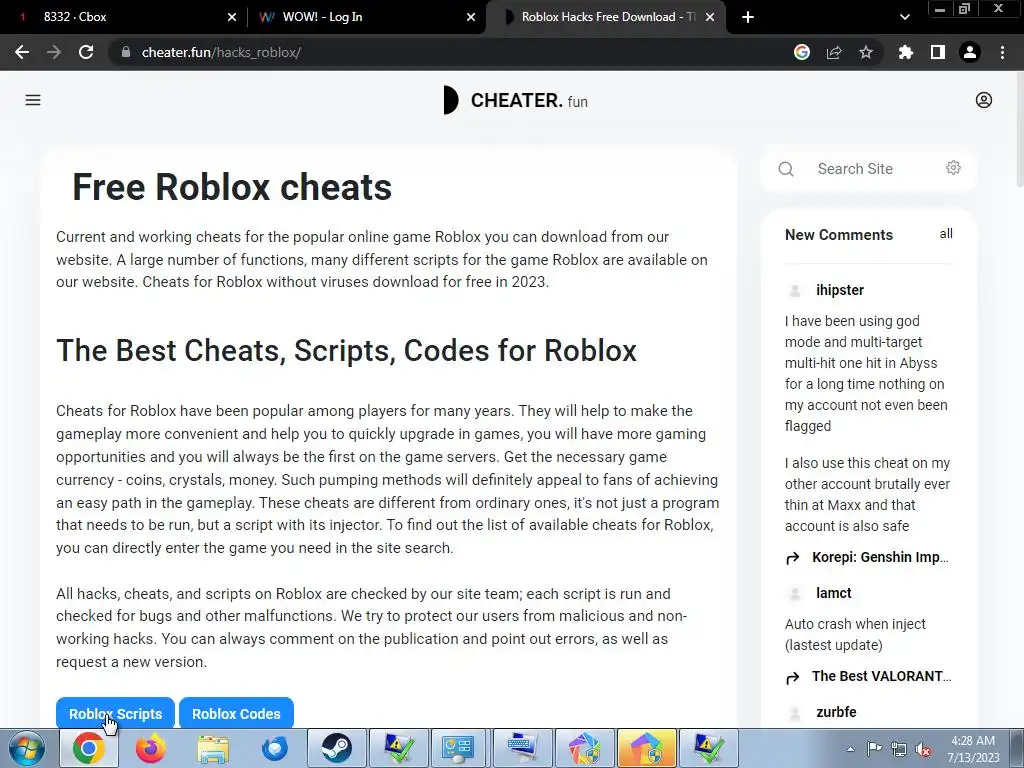Close the Roblox Hacks tab
Image resolution: width=1024 pixels, height=768 pixels.
click(x=710, y=17)
